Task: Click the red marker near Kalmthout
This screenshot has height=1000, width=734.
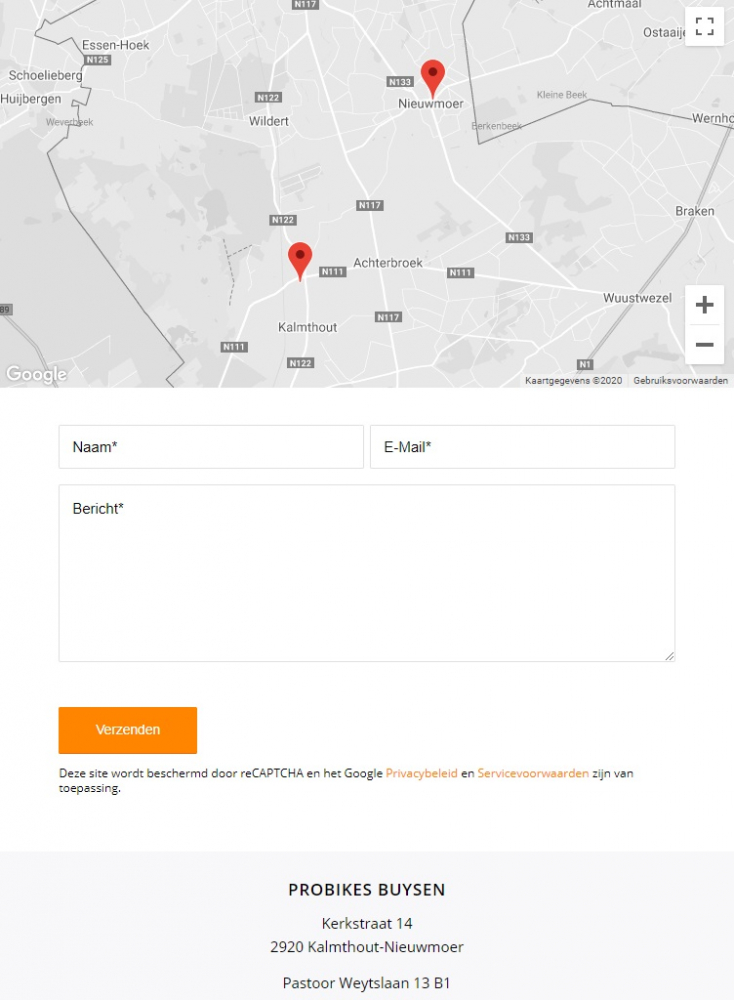Action: [x=300, y=261]
